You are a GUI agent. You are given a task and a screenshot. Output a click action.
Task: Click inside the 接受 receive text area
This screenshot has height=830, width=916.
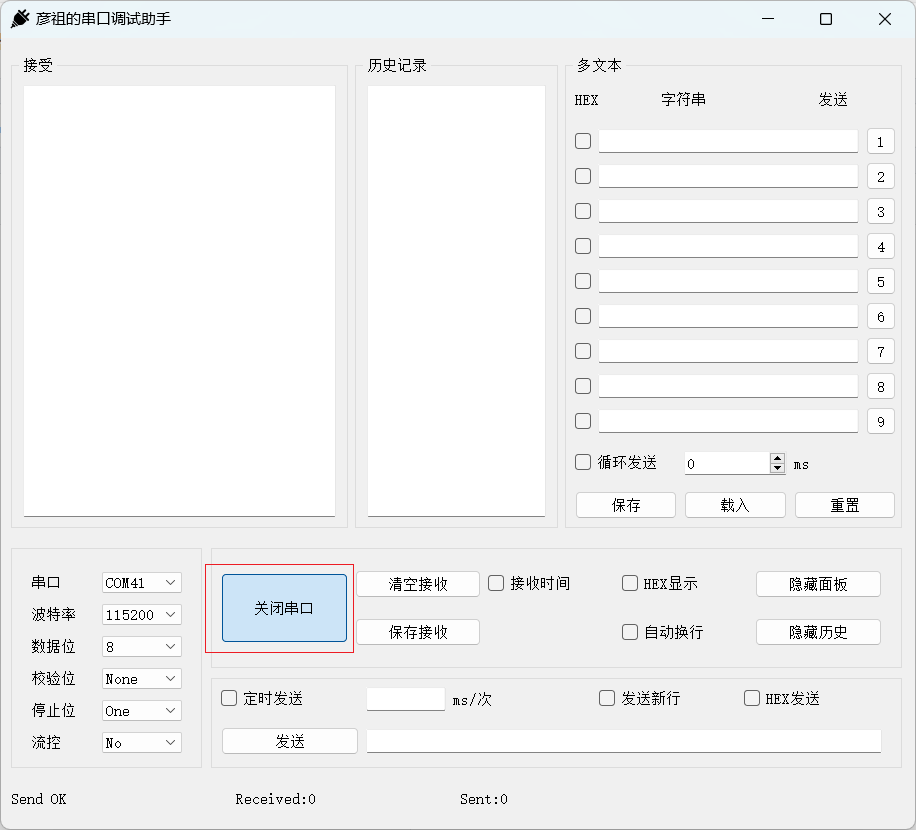pos(179,301)
